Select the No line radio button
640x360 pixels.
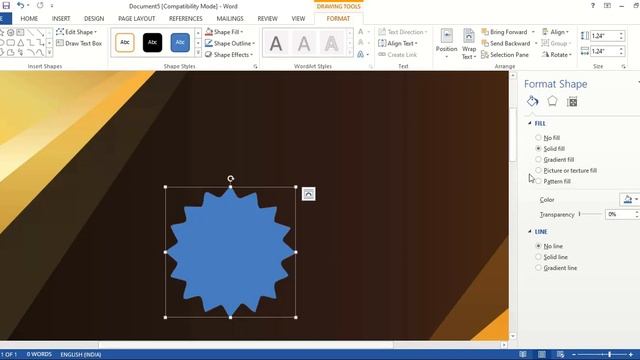click(538, 246)
